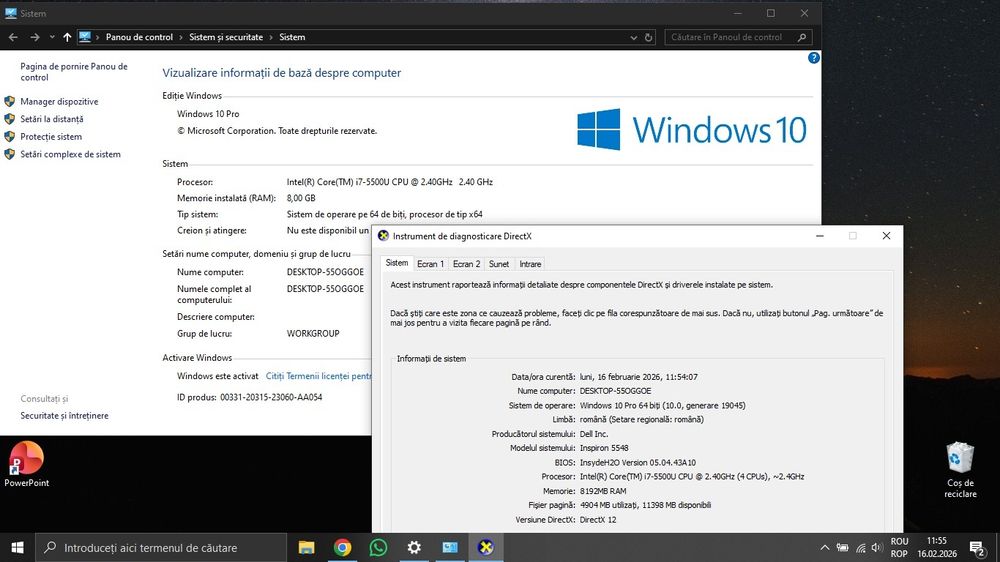Select the Windows 10 Pro edition text

click(208, 114)
